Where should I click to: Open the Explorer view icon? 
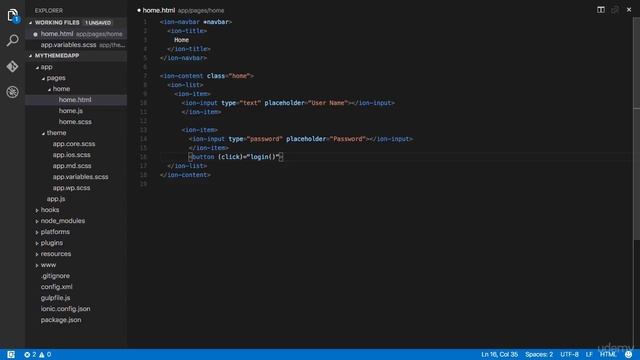pos(13,16)
